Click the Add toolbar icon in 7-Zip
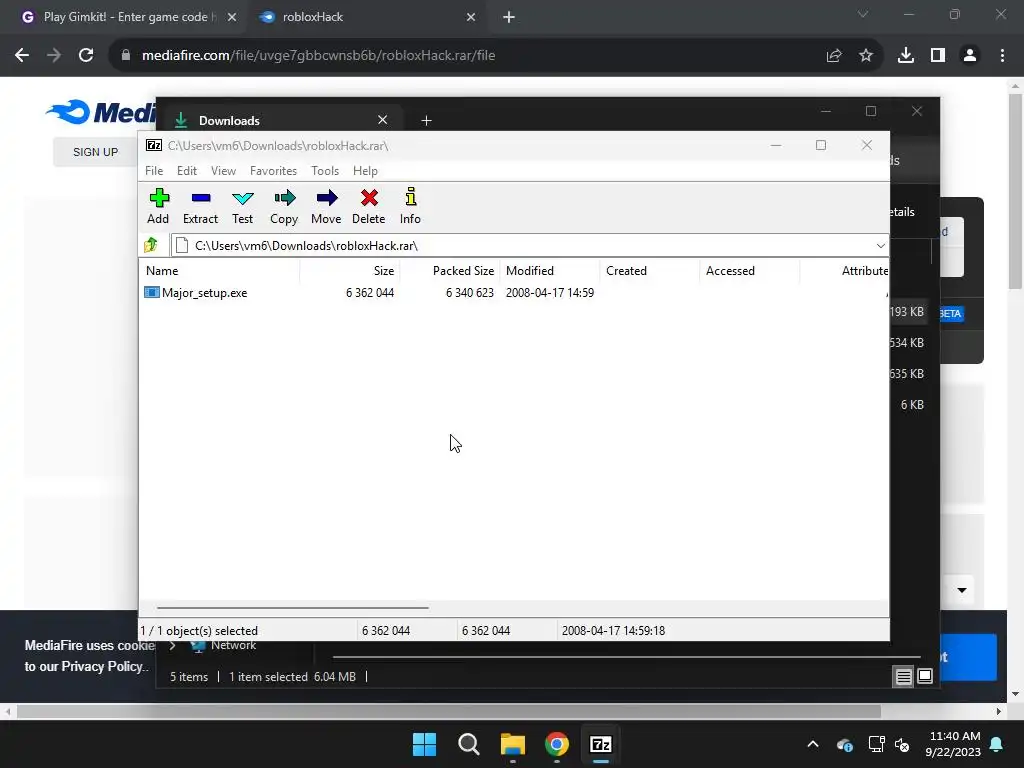This screenshot has width=1024, height=768. 158,206
